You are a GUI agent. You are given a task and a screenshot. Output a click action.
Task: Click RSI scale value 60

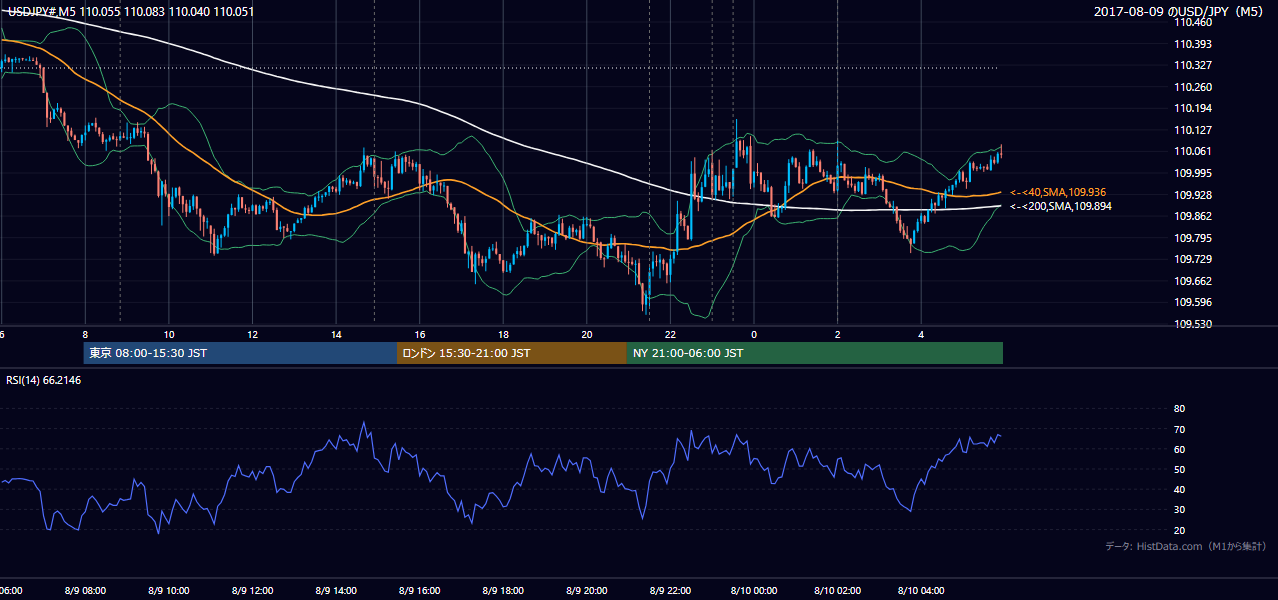1179,450
